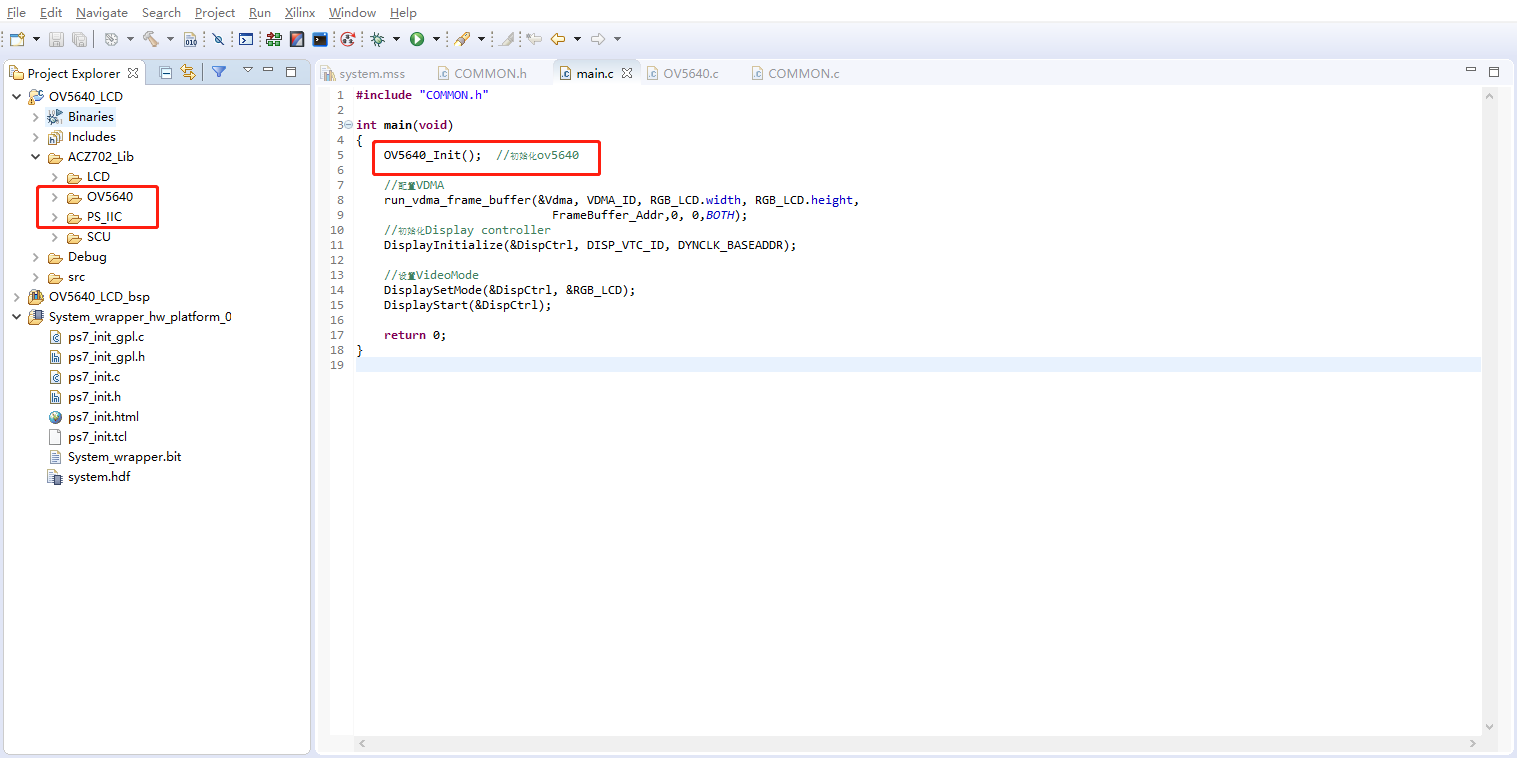The width and height of the screenshot is (1517, 758).
Task: Open the dark SDK terminal icon
Action: pos(320,39)
